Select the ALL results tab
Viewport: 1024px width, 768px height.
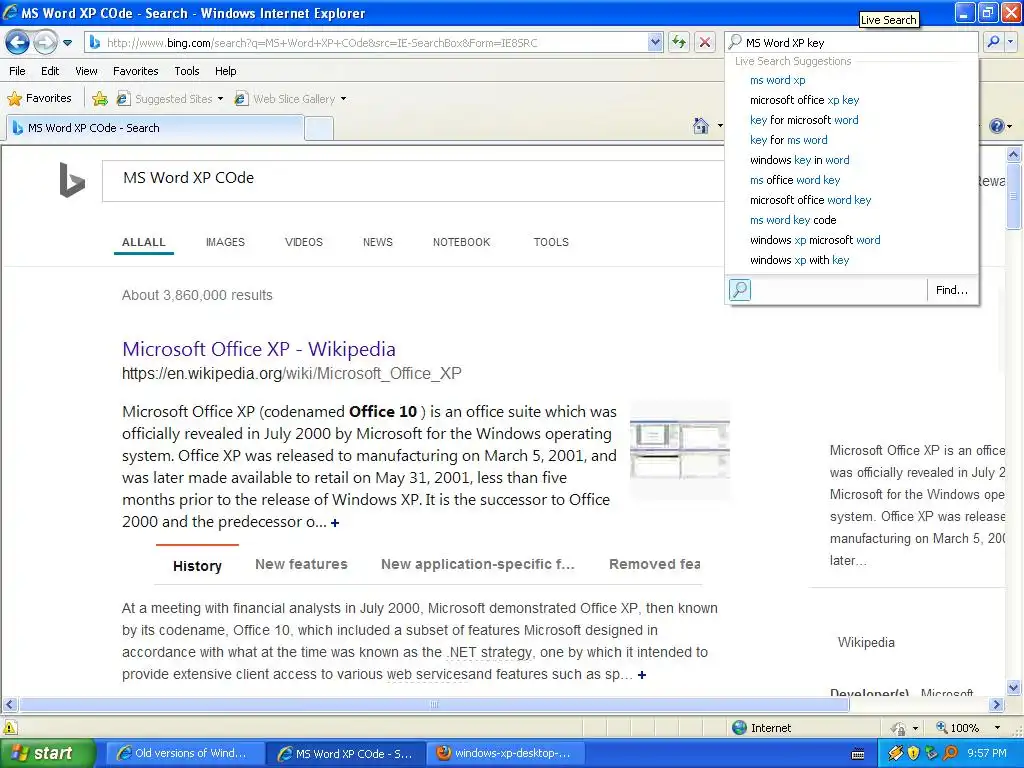tap(144, 242)
